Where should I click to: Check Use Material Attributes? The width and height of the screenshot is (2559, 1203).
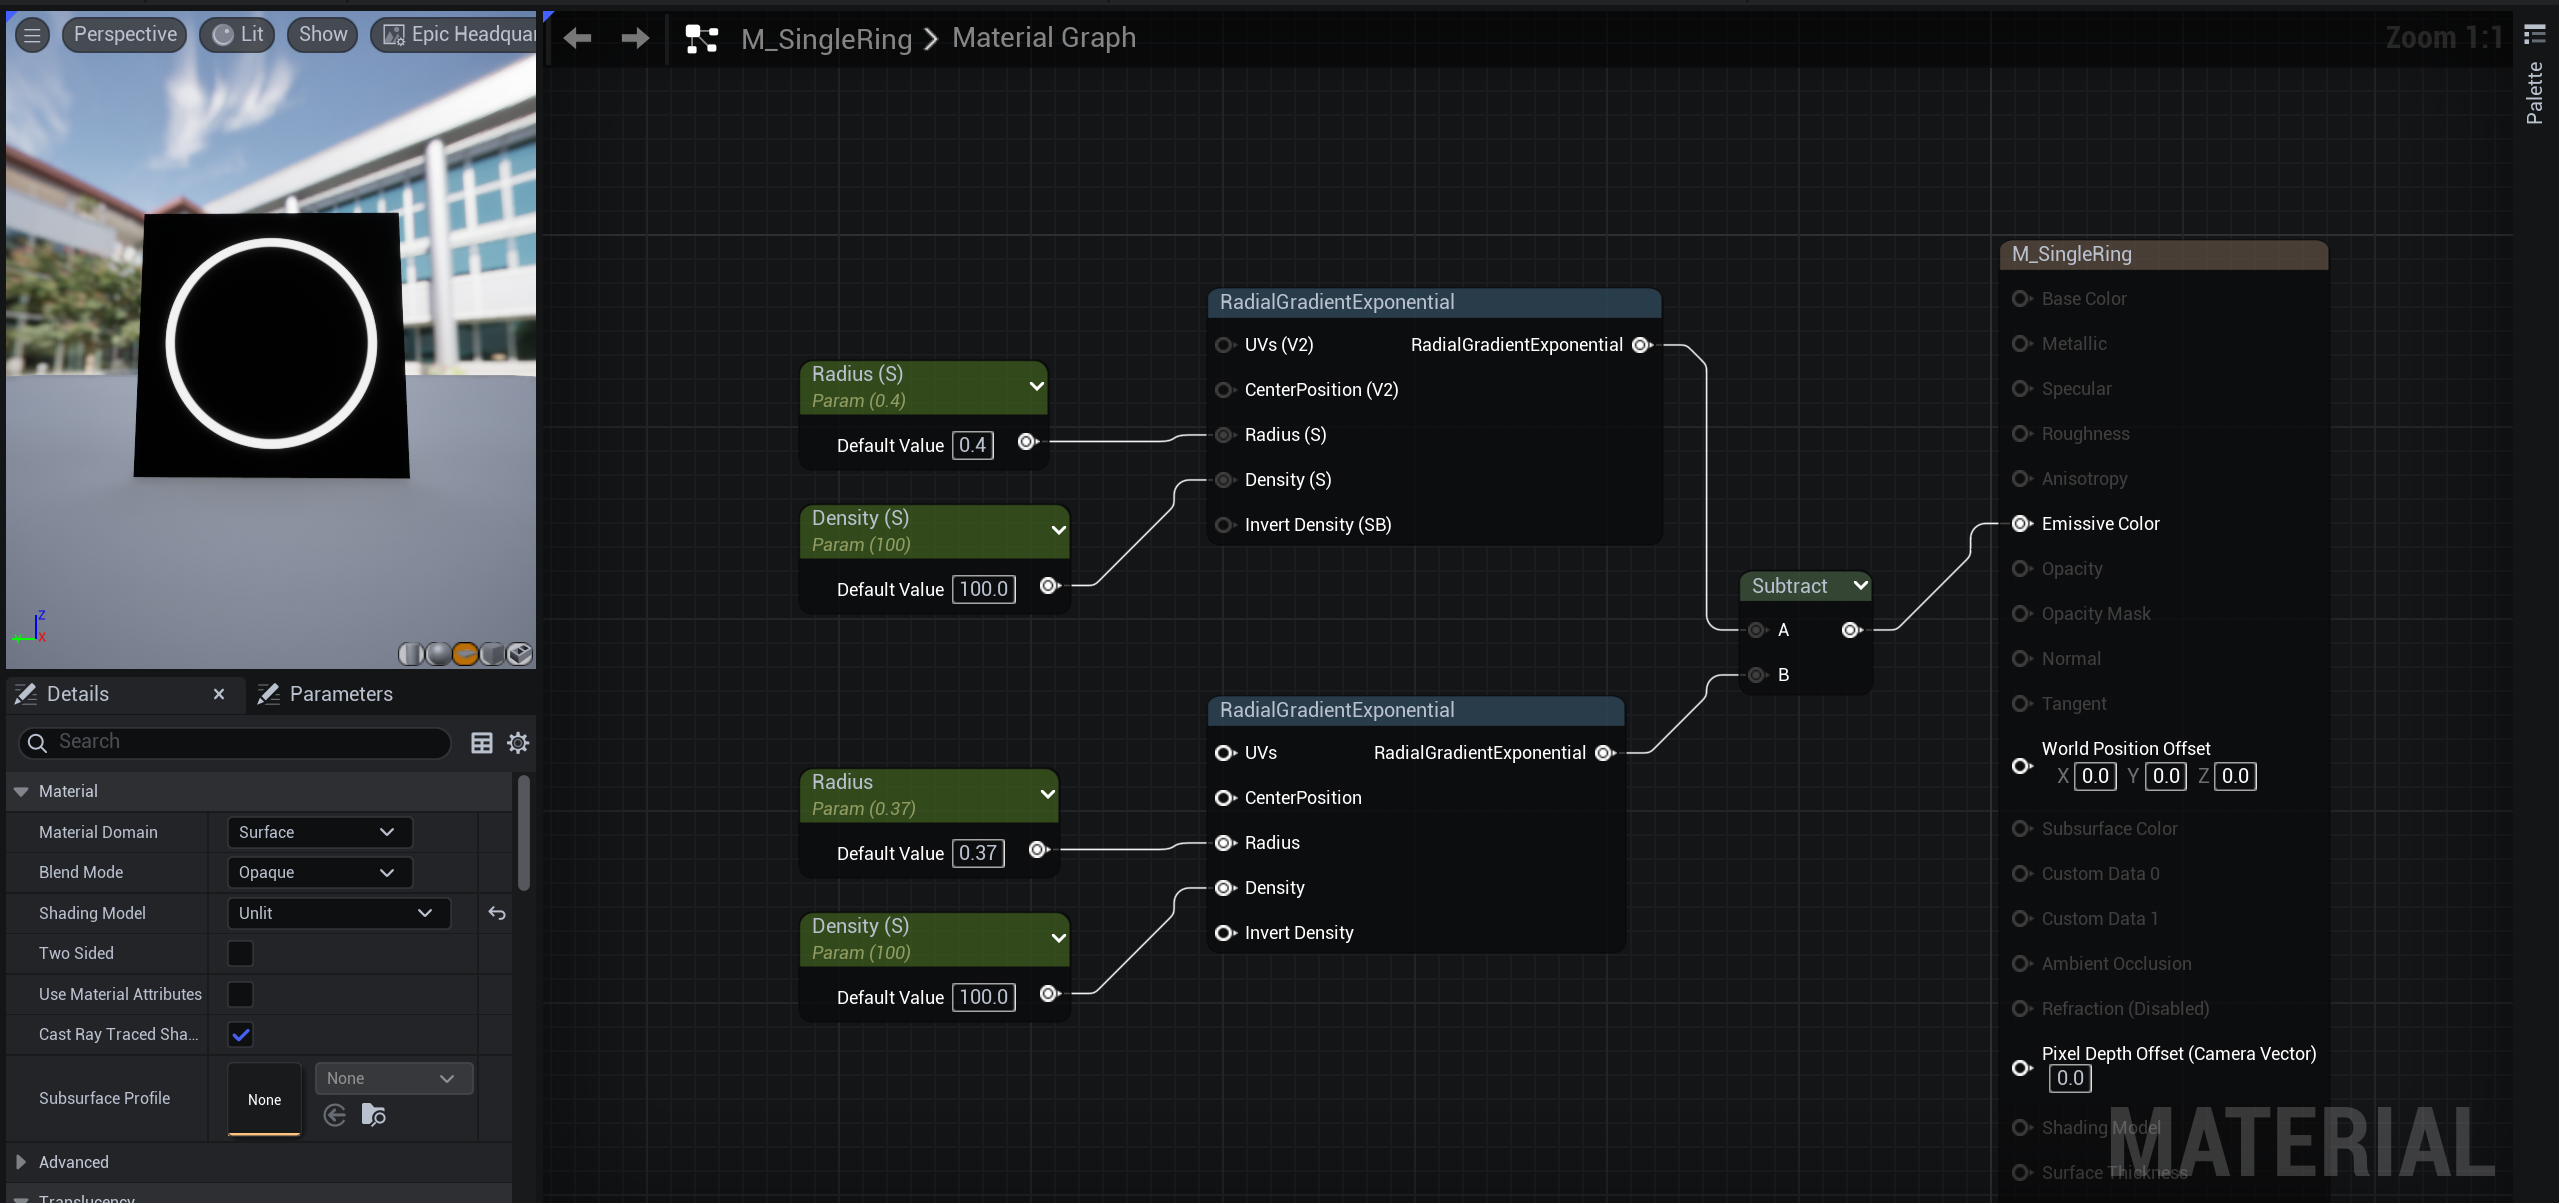coord(240,994)
